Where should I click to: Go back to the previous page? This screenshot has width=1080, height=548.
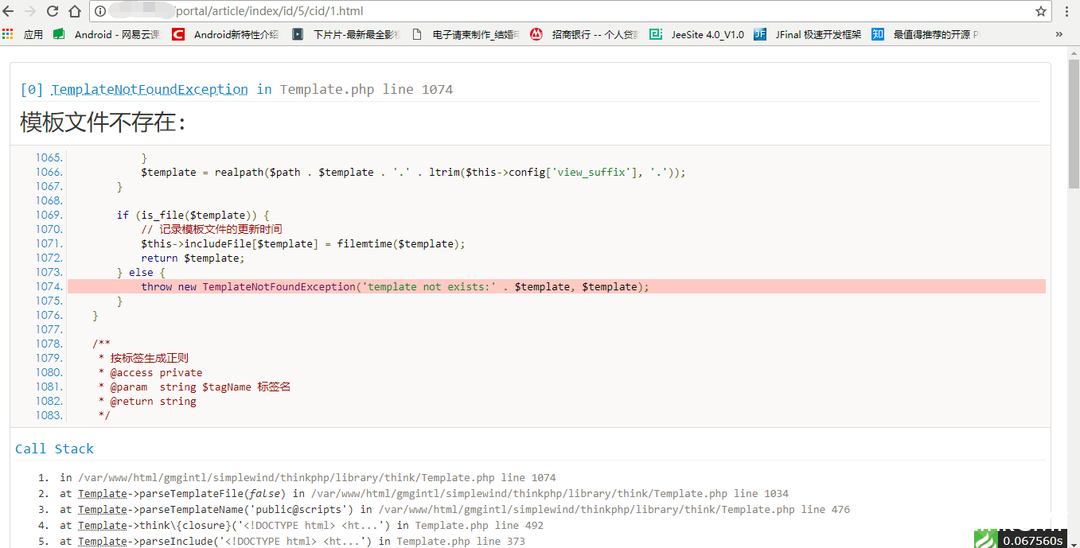[8, 11]
